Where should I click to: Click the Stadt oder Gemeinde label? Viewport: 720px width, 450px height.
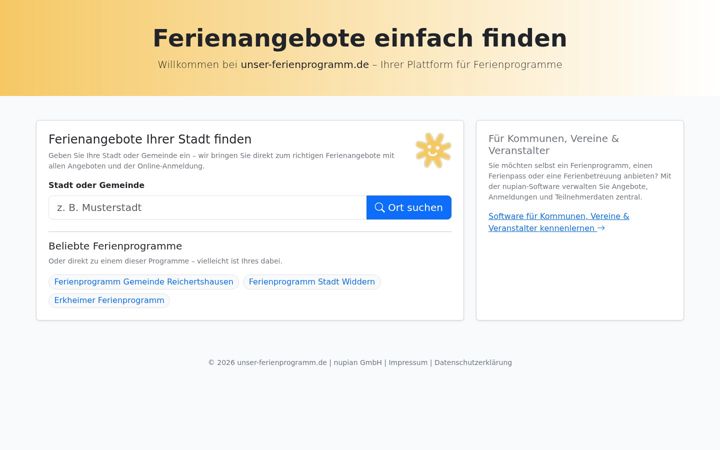(x=96, y=185)
